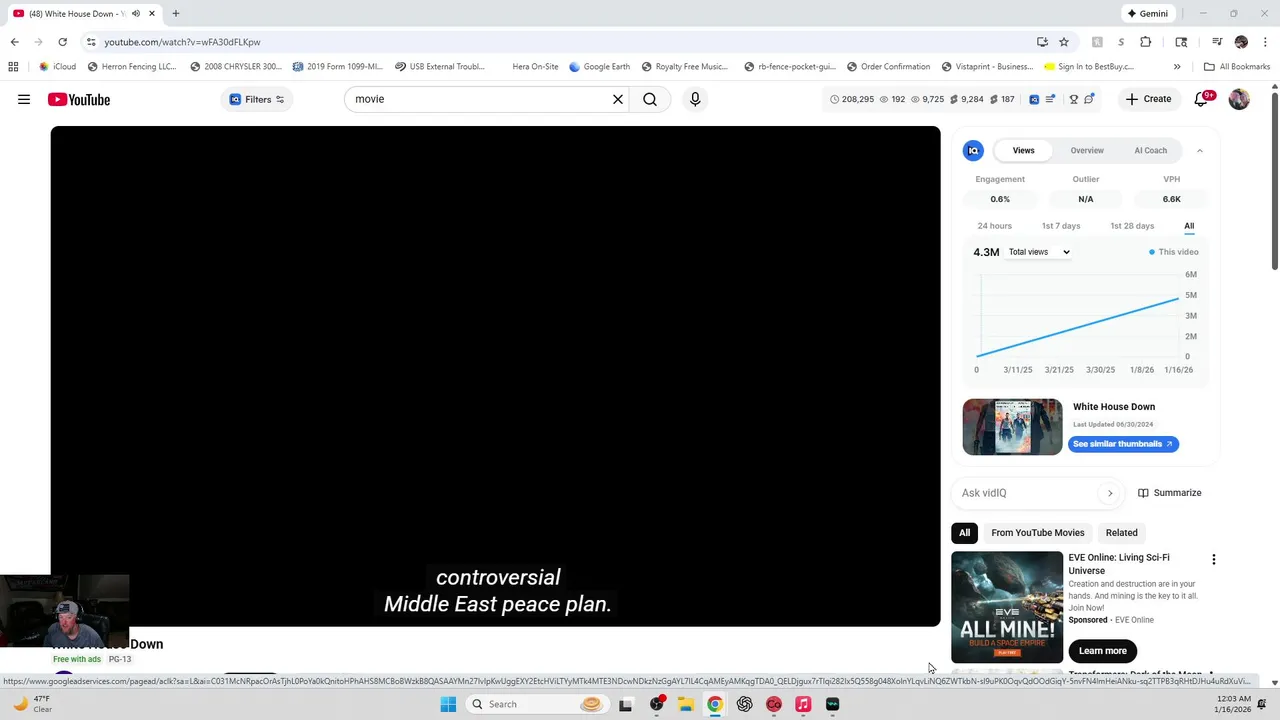This screenshot has width=1280, height=720.
Task: Click the clock stat showing 208,295
Action: (852, 99)
